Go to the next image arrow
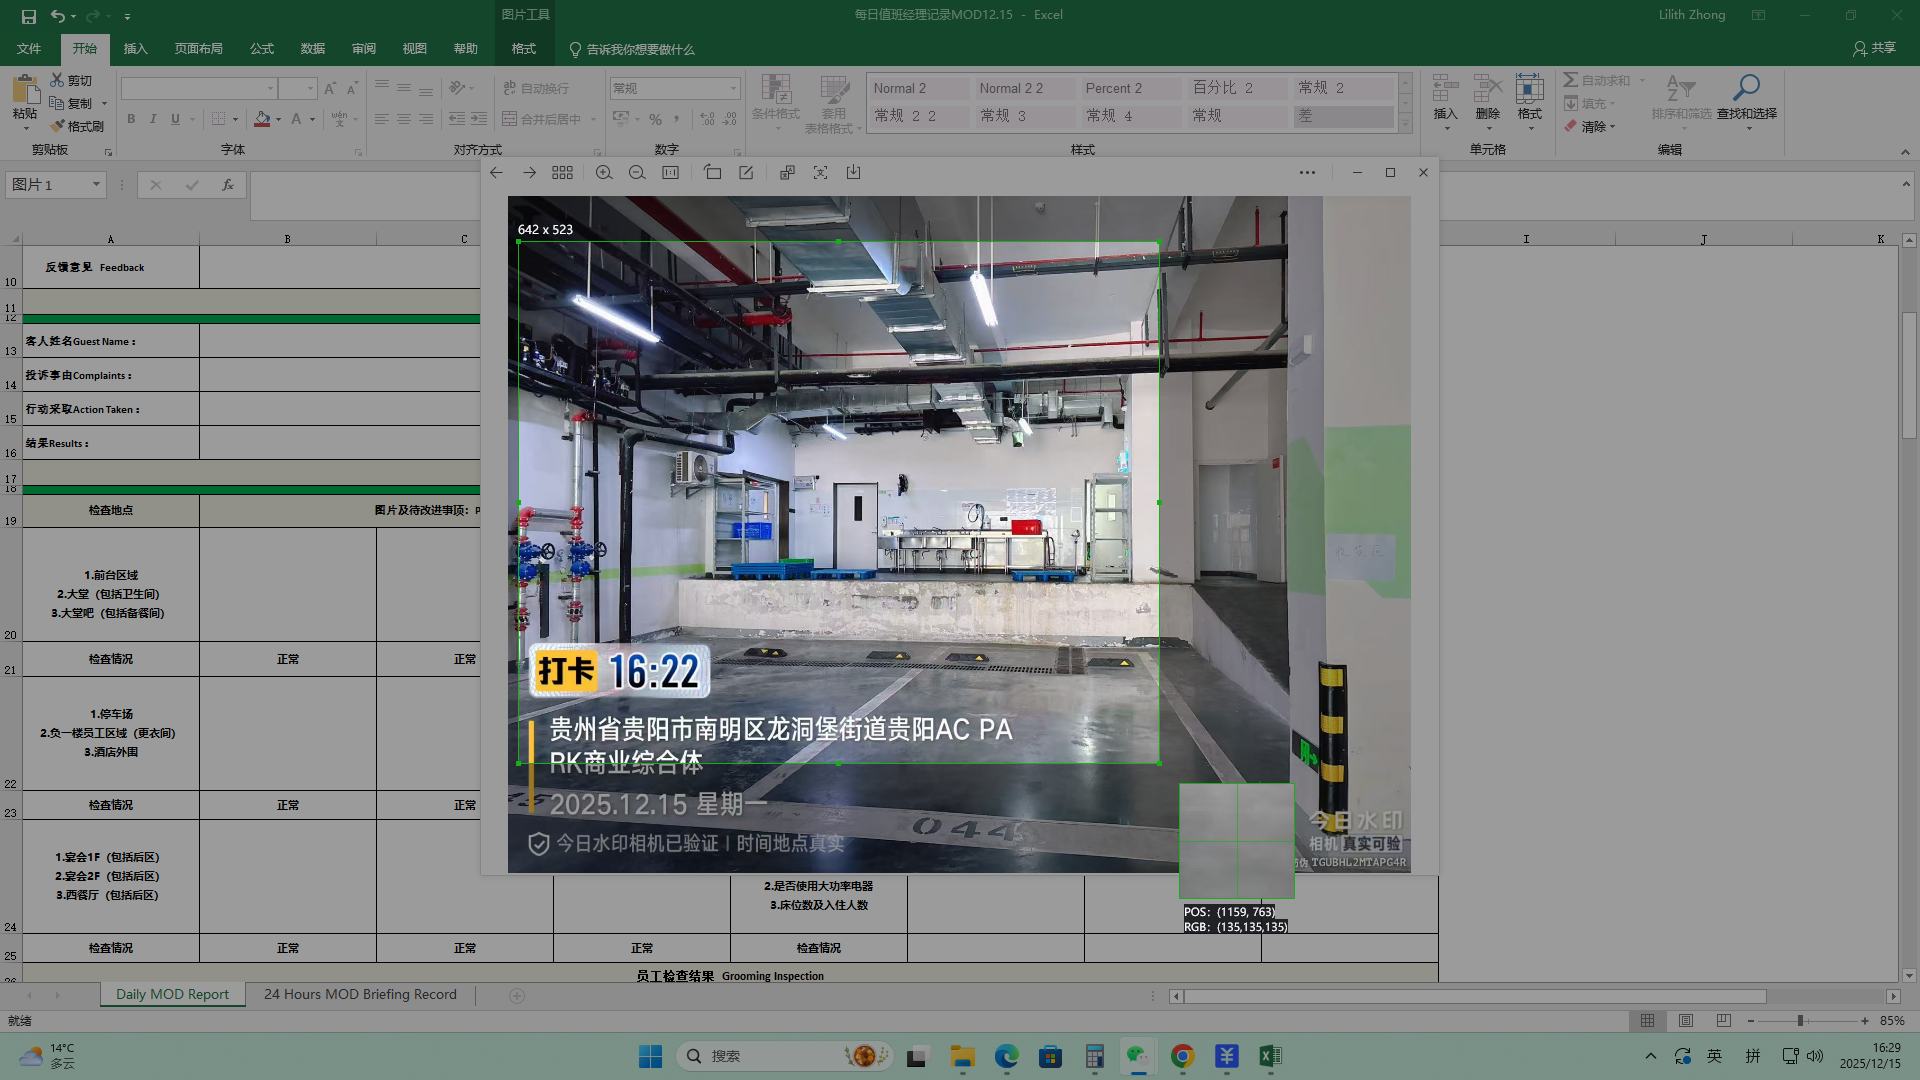Screen dimensions: 1920x1080 coord(529,173)
